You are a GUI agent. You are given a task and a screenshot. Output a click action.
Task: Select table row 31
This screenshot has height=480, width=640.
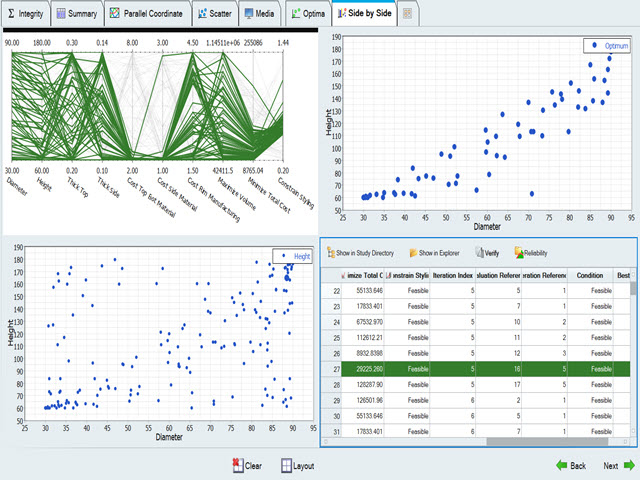coord(476,431)
